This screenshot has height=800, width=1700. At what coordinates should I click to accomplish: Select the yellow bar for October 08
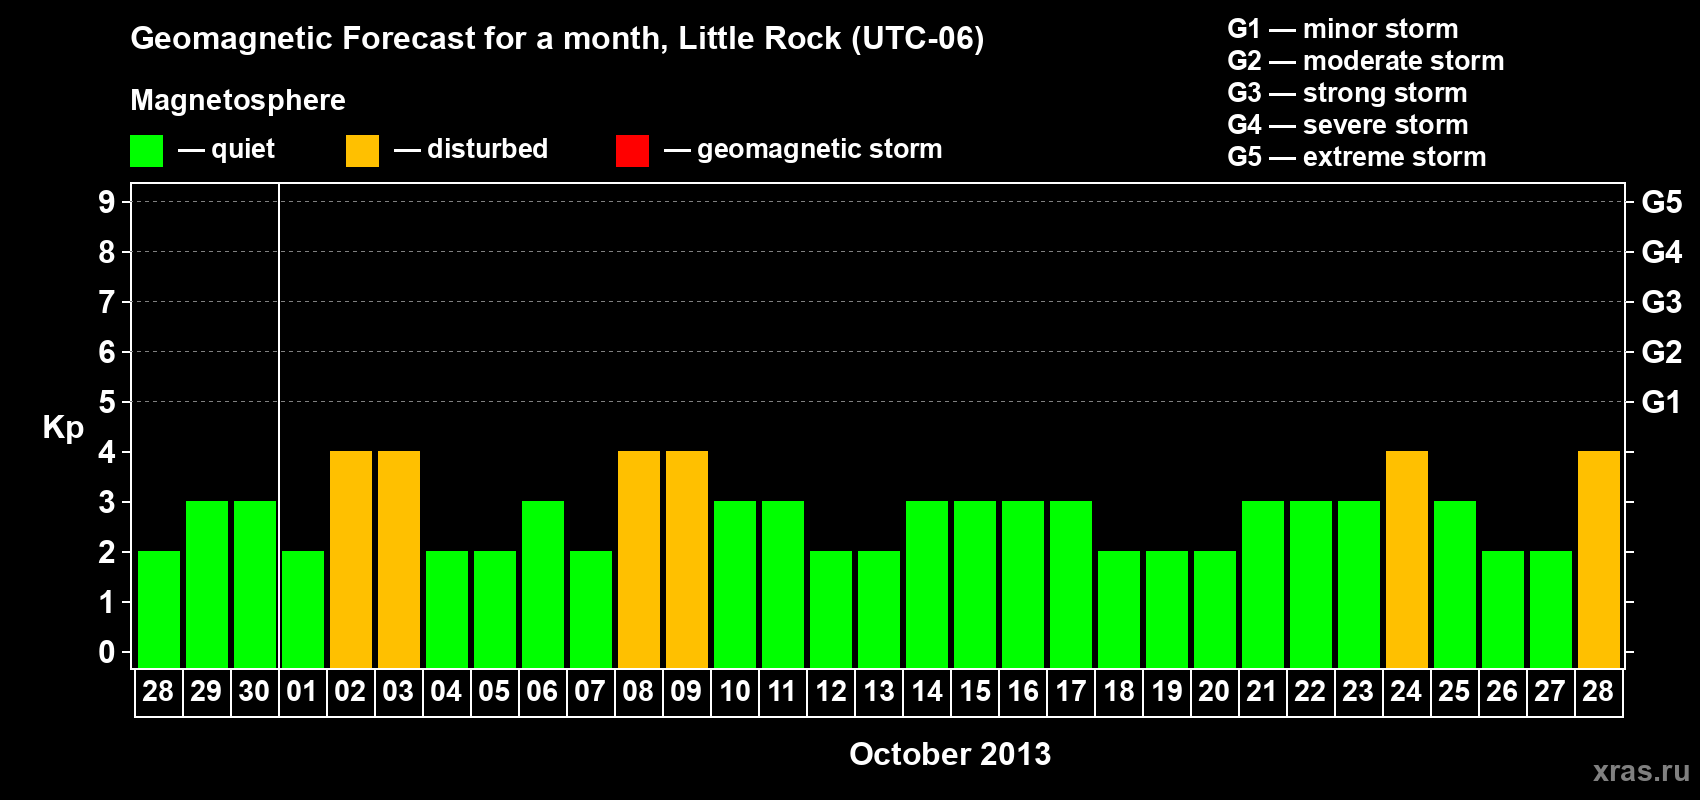tap(639, 560)
